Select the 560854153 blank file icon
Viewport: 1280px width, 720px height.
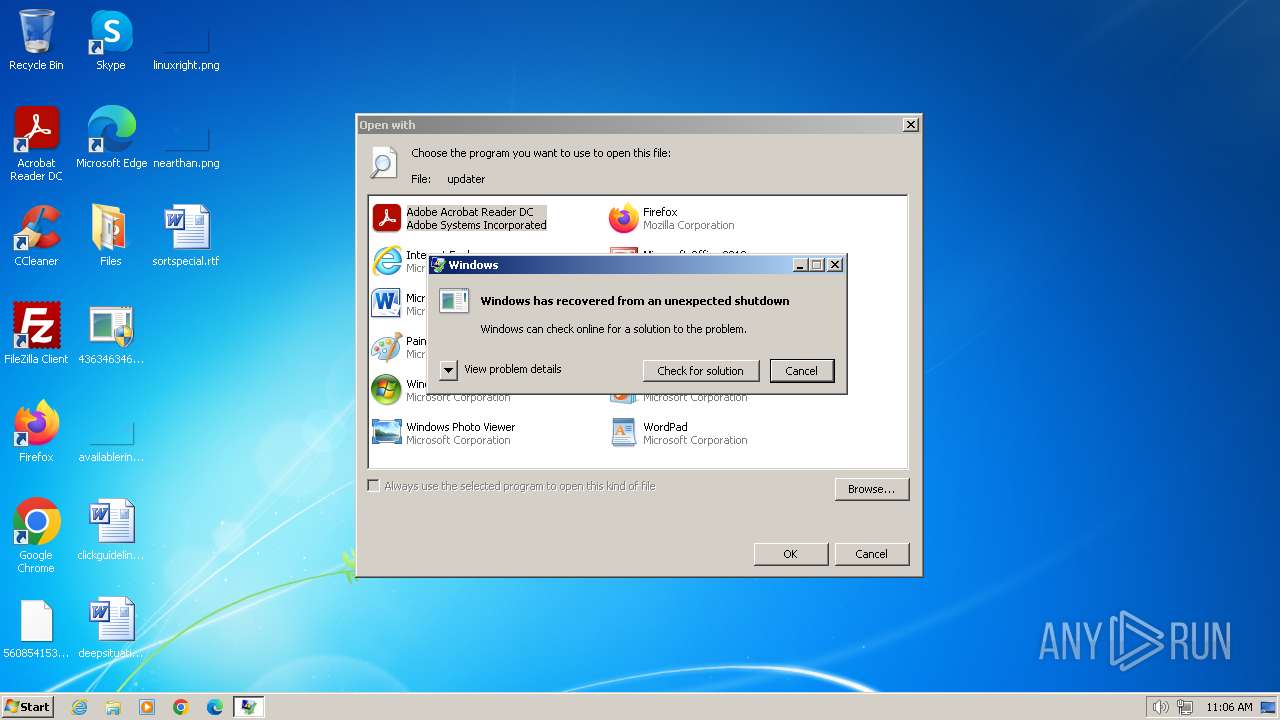[36, 628]
